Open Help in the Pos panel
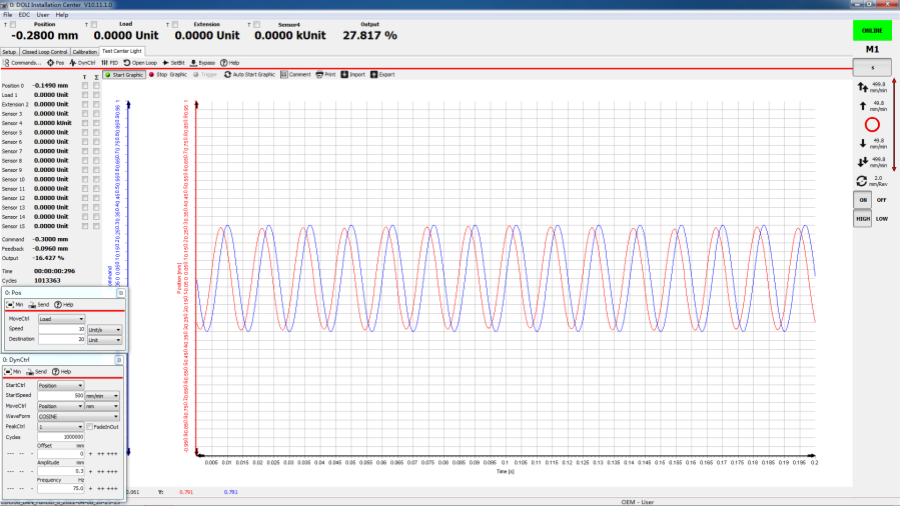 coord(64,305)
